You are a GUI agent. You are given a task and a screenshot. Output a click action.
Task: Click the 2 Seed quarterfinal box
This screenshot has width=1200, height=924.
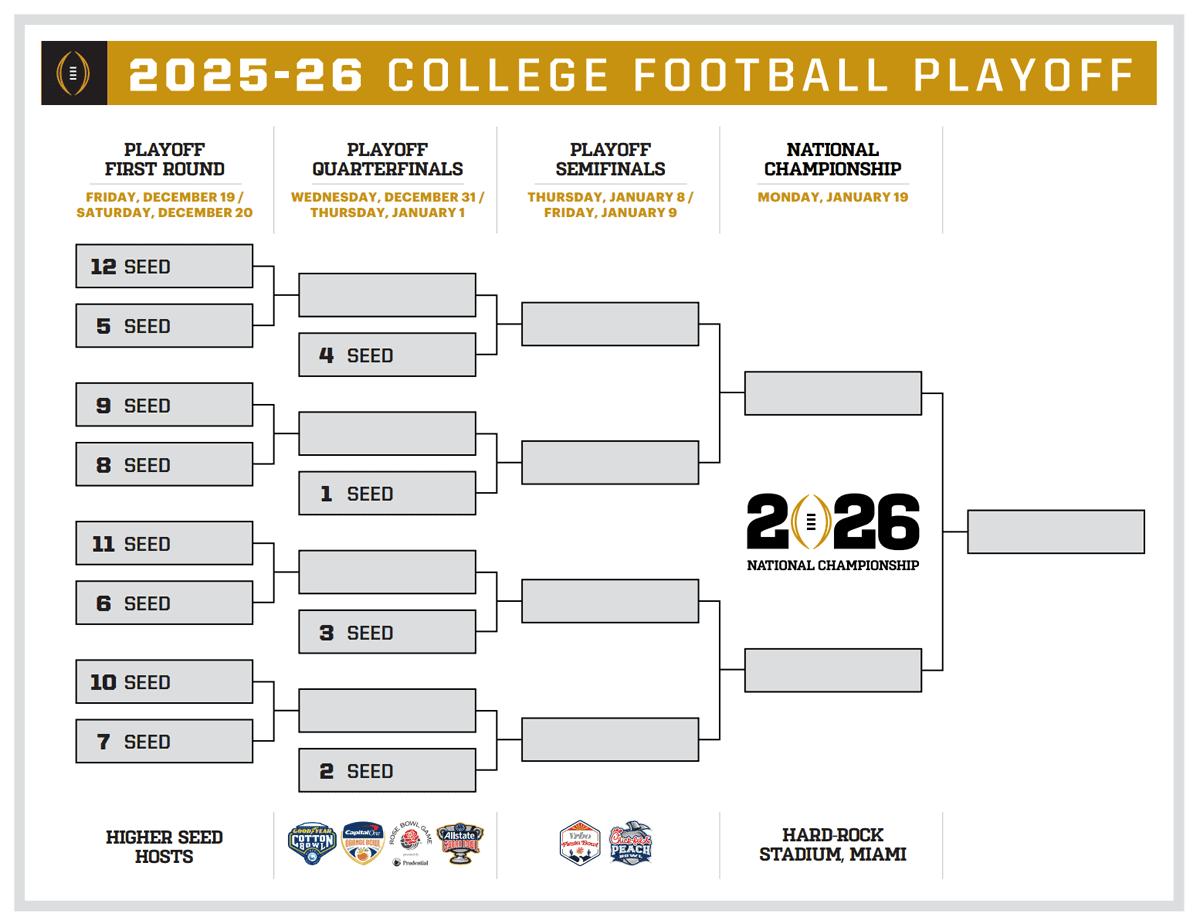tap(387, 771)
